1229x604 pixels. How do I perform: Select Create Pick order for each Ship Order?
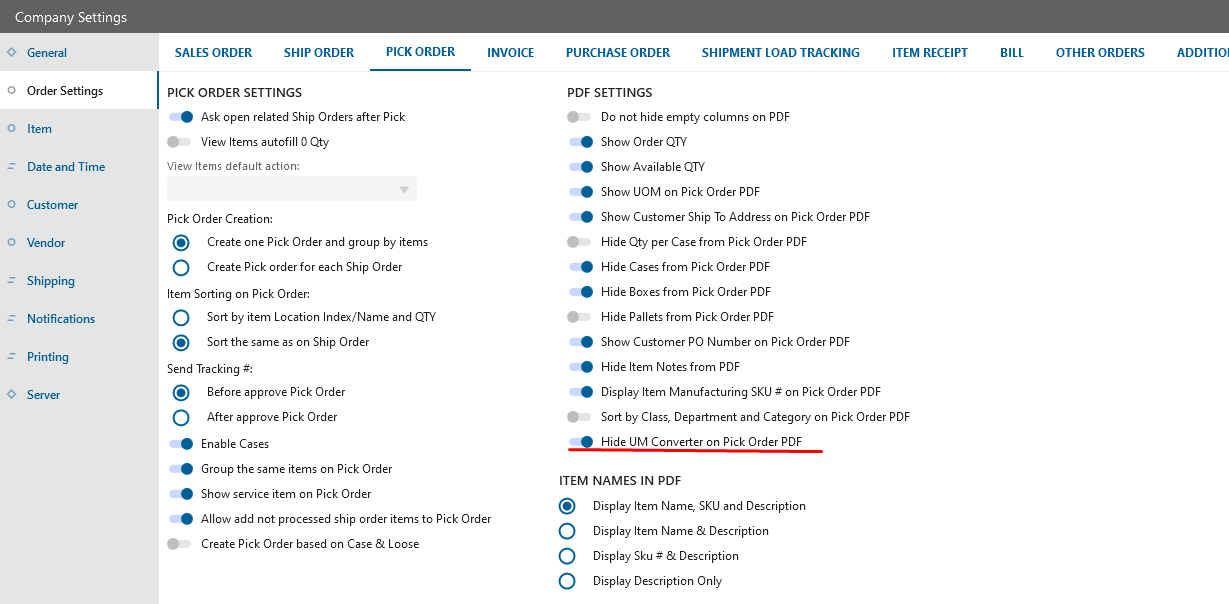[181, 267]
